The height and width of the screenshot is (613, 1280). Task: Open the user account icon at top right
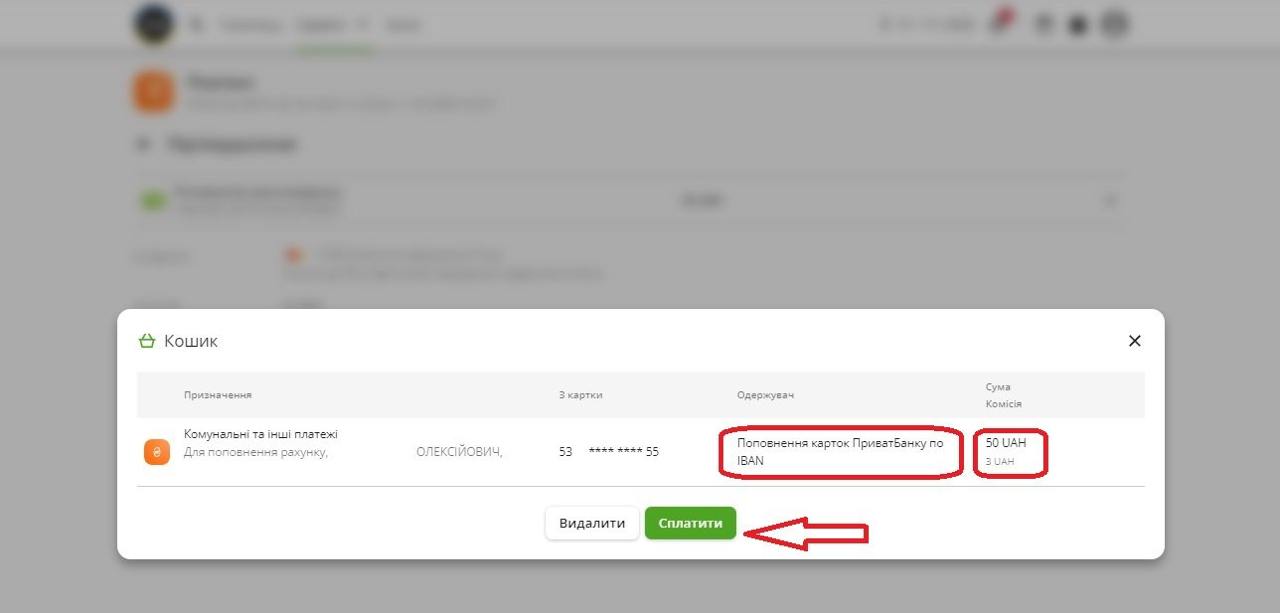[1115, 25]
